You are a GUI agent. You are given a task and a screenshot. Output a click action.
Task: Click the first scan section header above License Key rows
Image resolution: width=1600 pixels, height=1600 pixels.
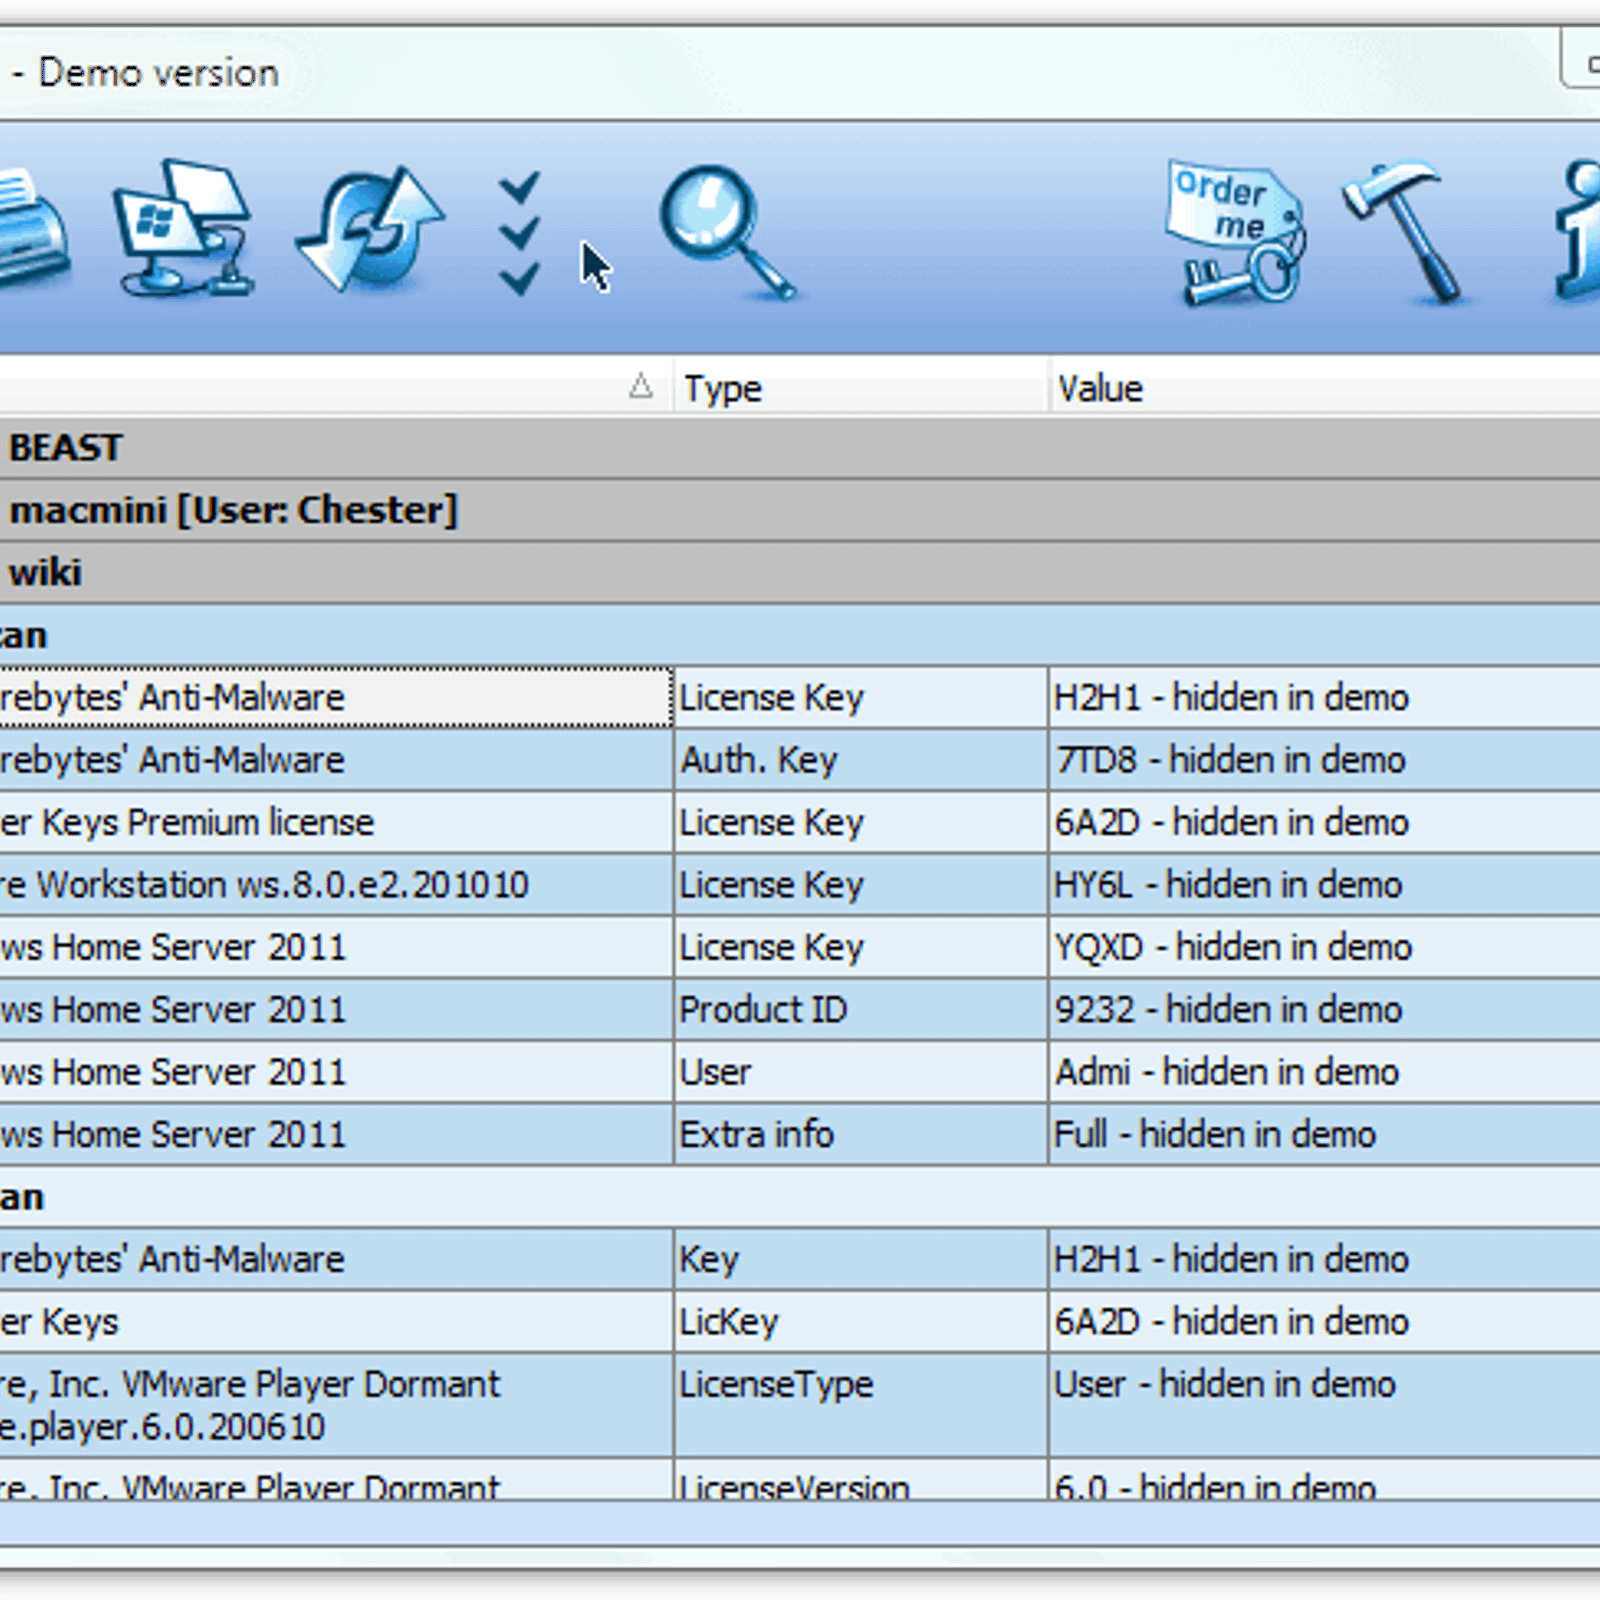(x=800, y=635)
